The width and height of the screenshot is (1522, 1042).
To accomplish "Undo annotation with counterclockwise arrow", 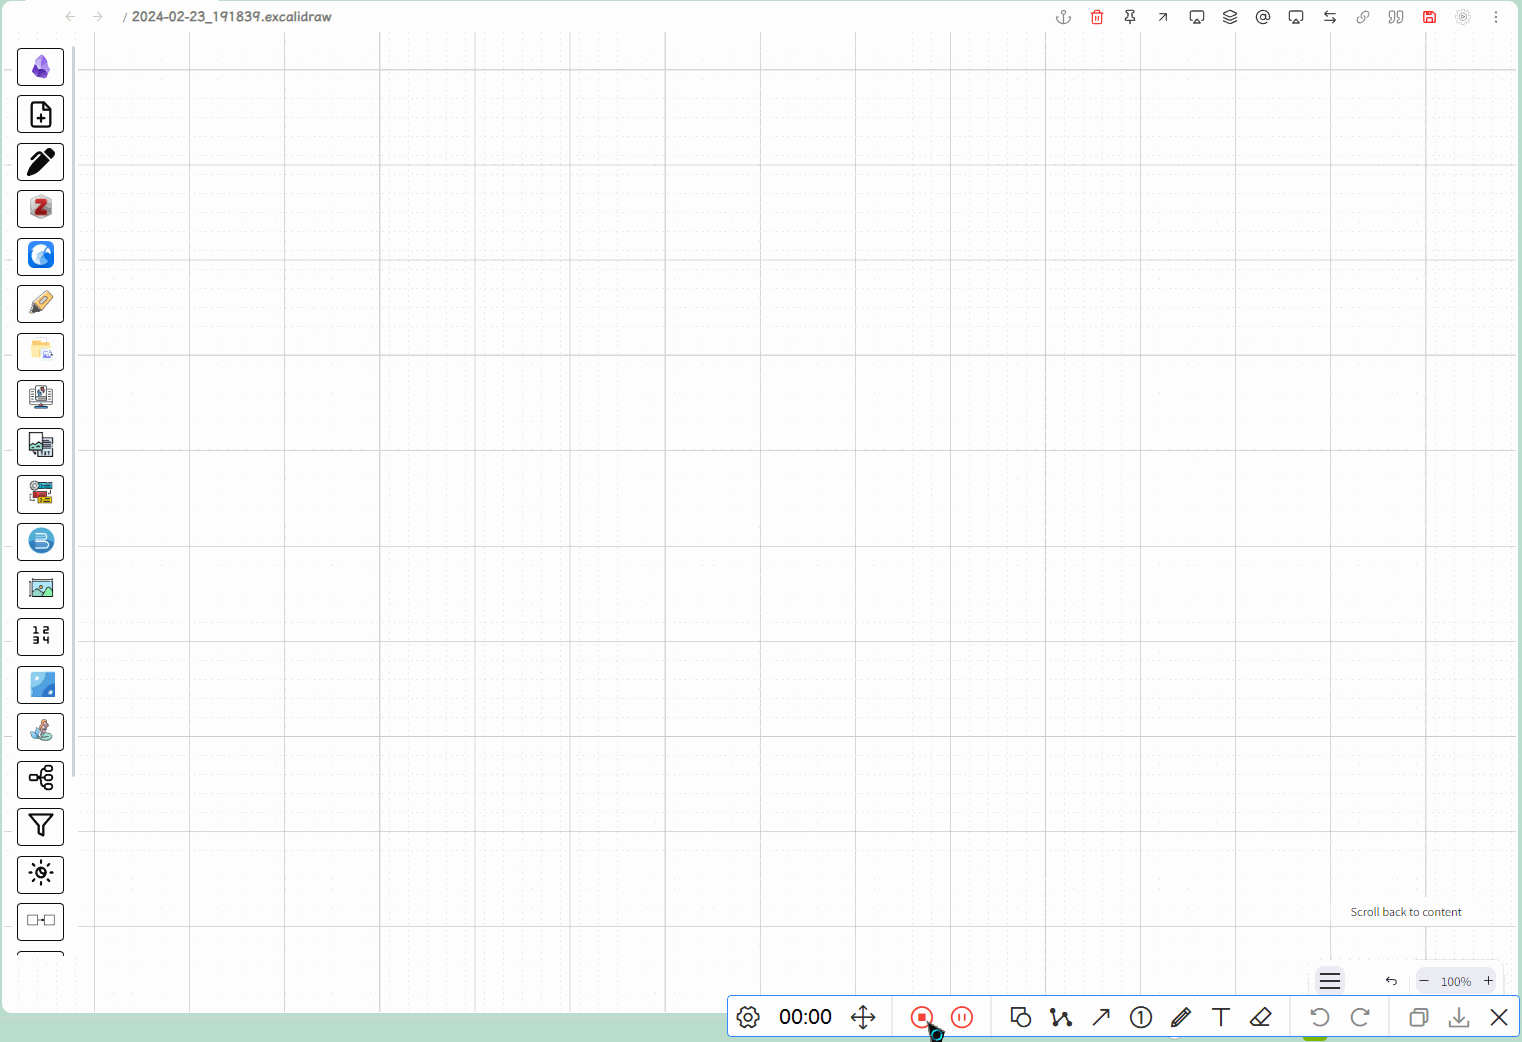I will 1320,1018.
